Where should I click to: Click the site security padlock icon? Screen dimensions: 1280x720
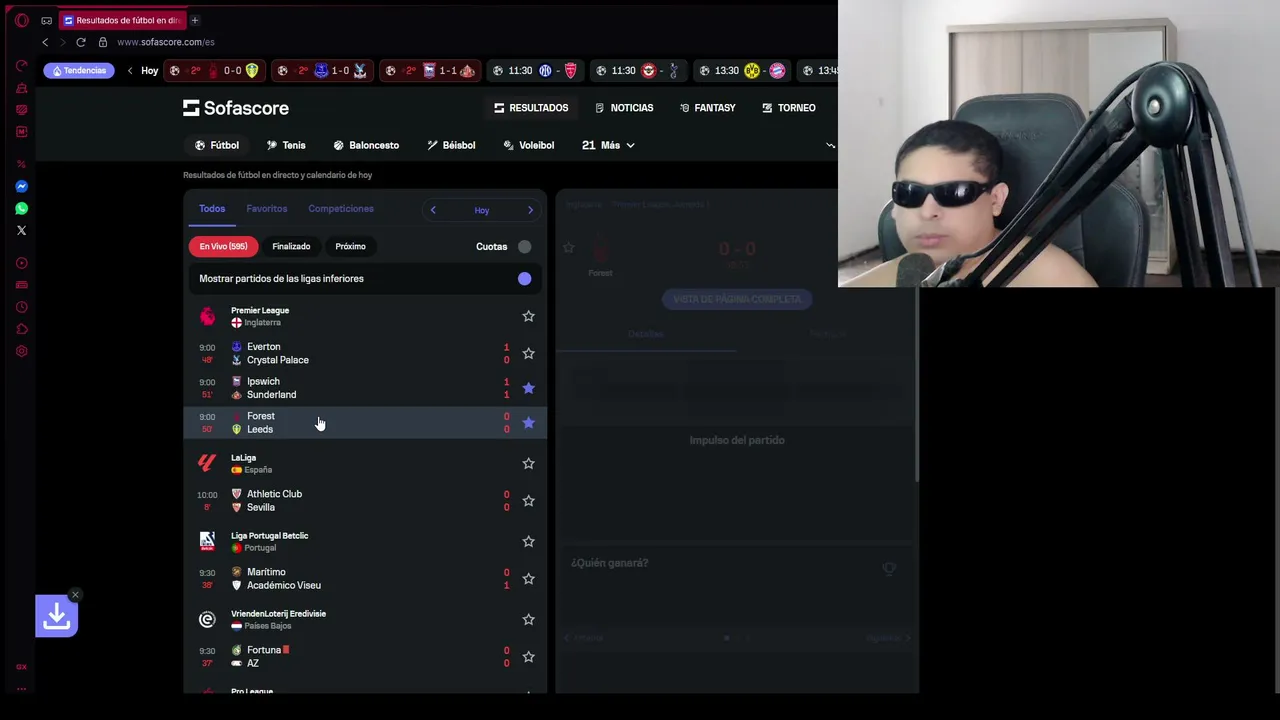pyautogui.click(x=103, y=42)
